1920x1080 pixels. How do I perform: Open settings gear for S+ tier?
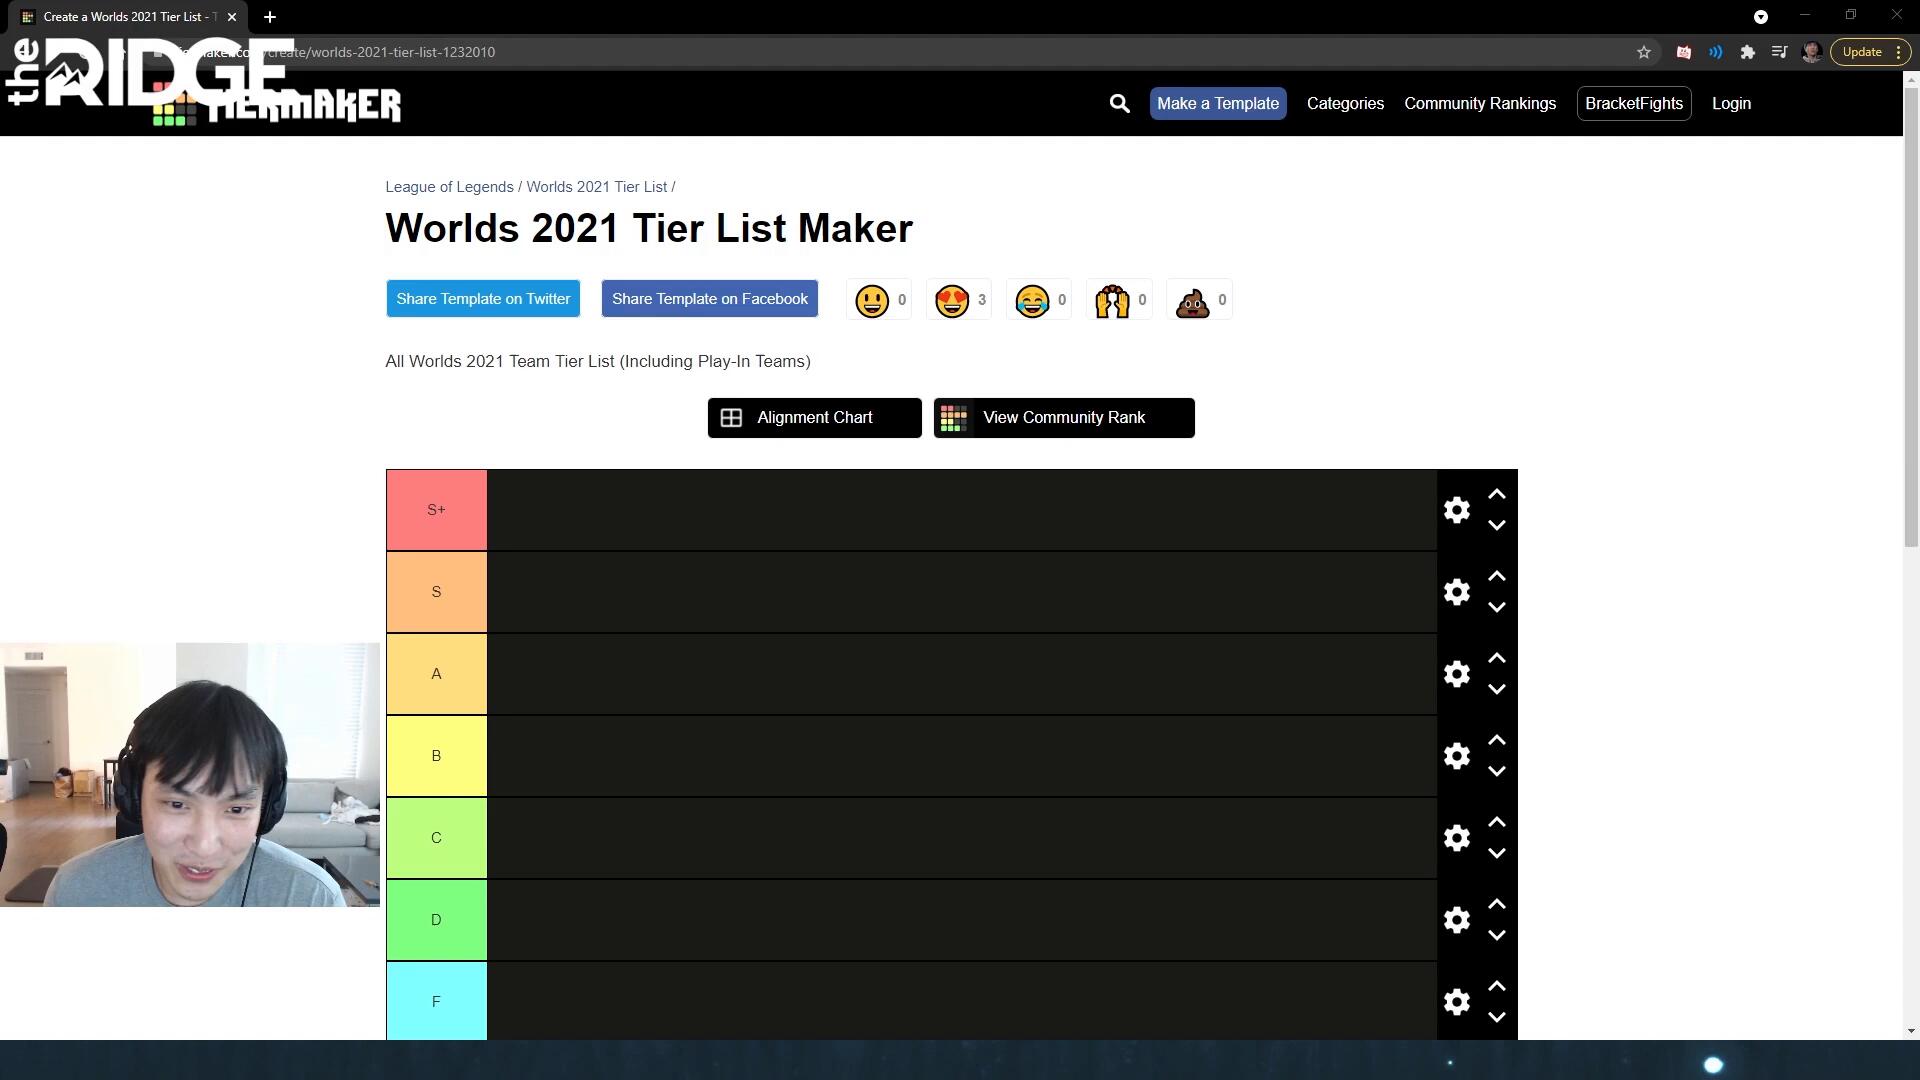[x=1457, y=510]
